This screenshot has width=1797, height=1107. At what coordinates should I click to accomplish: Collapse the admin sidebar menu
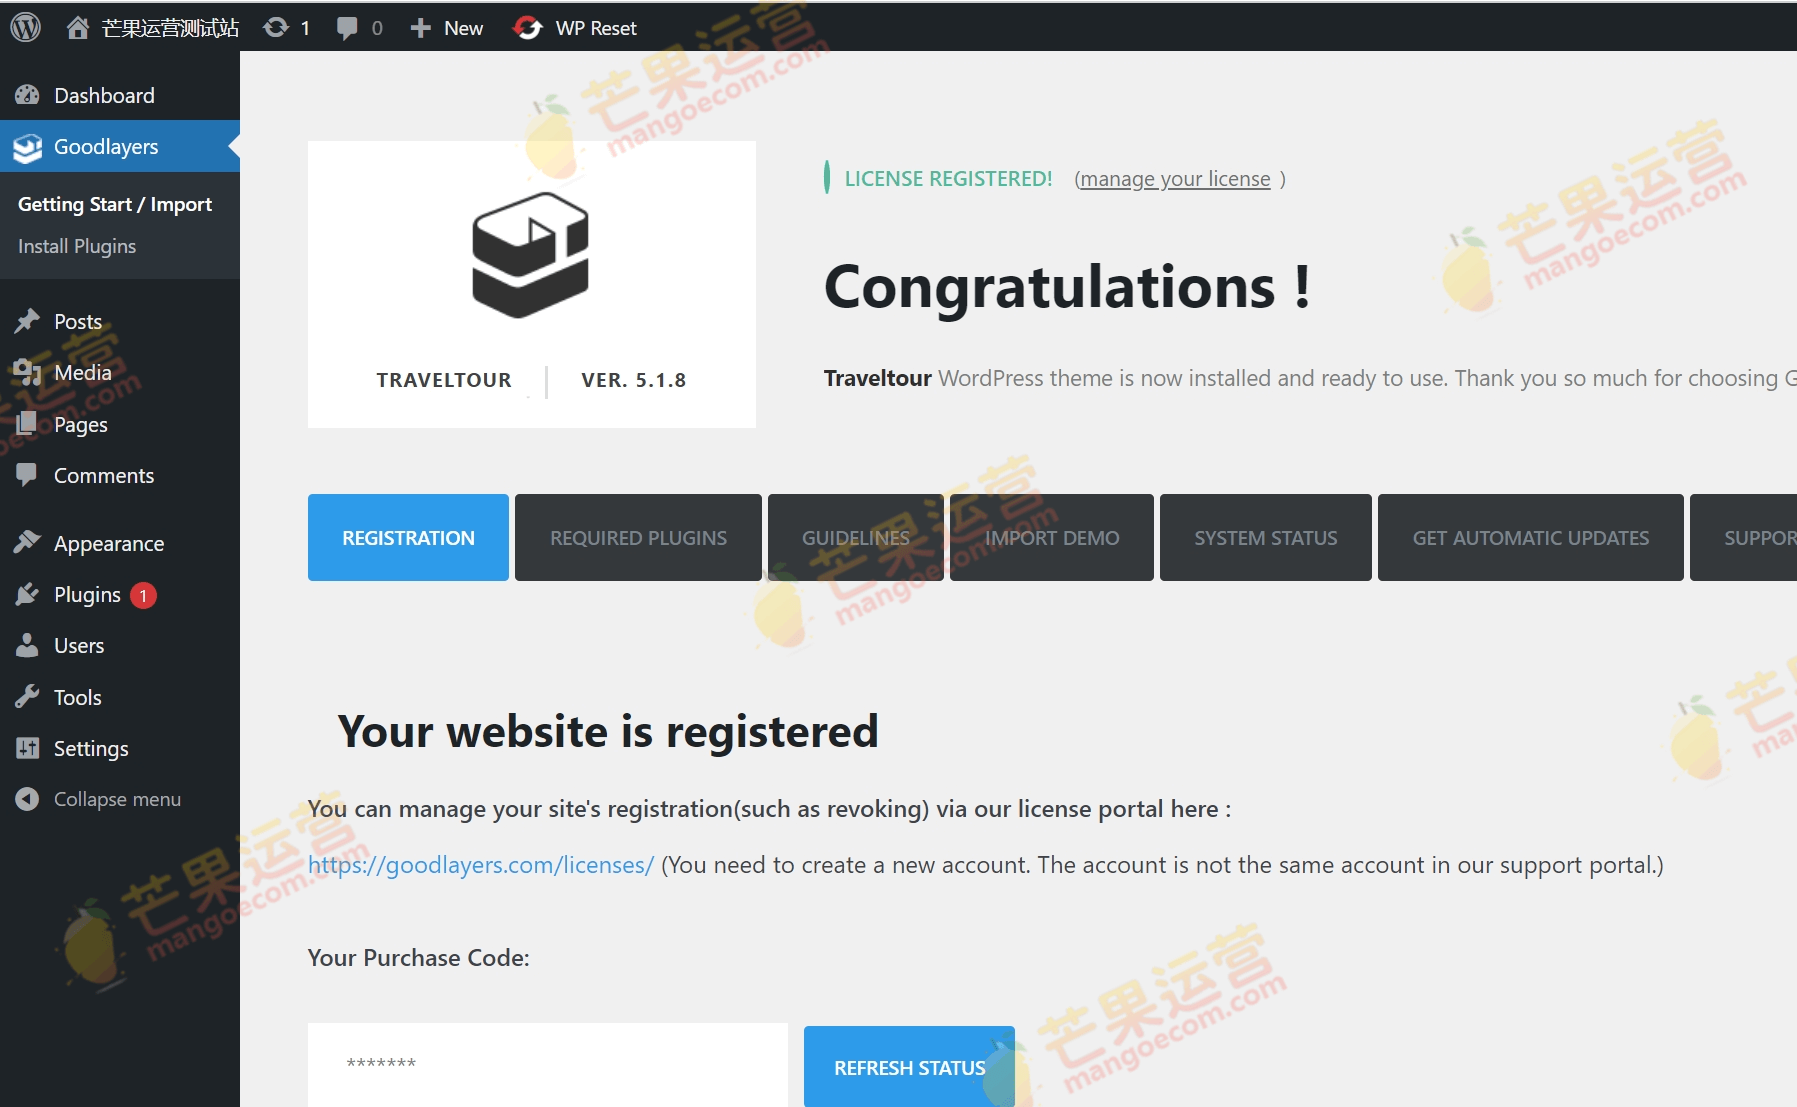tap(116, 799)
